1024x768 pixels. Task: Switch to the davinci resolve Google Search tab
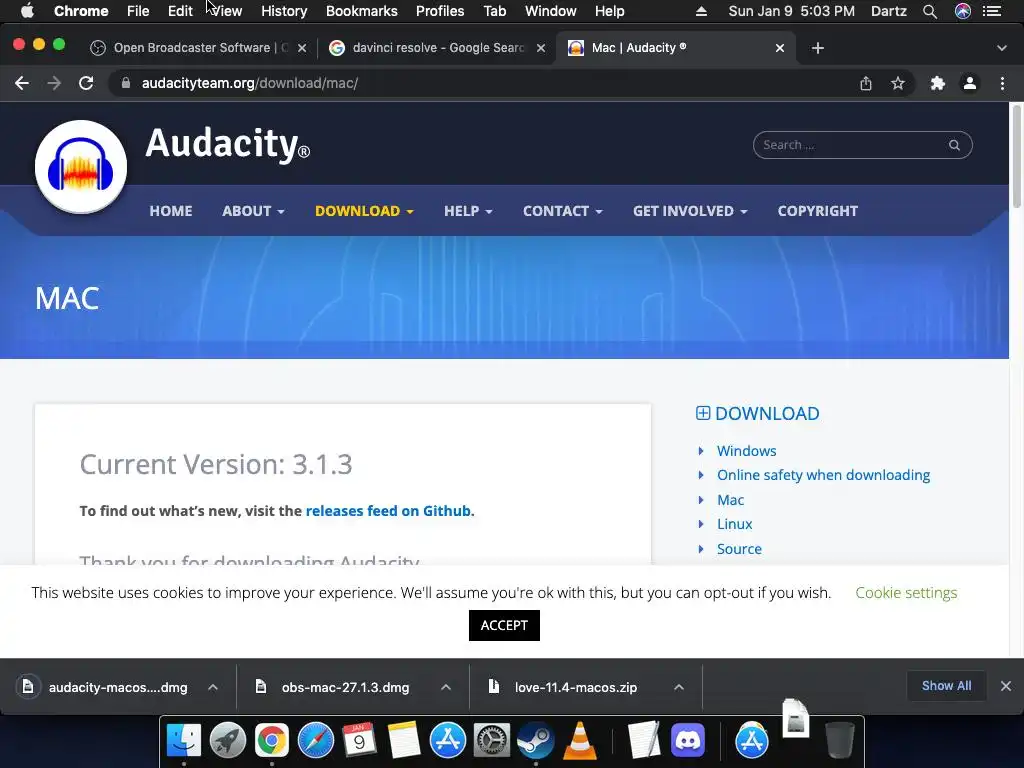pyautogui.click(x=438, y=48)
